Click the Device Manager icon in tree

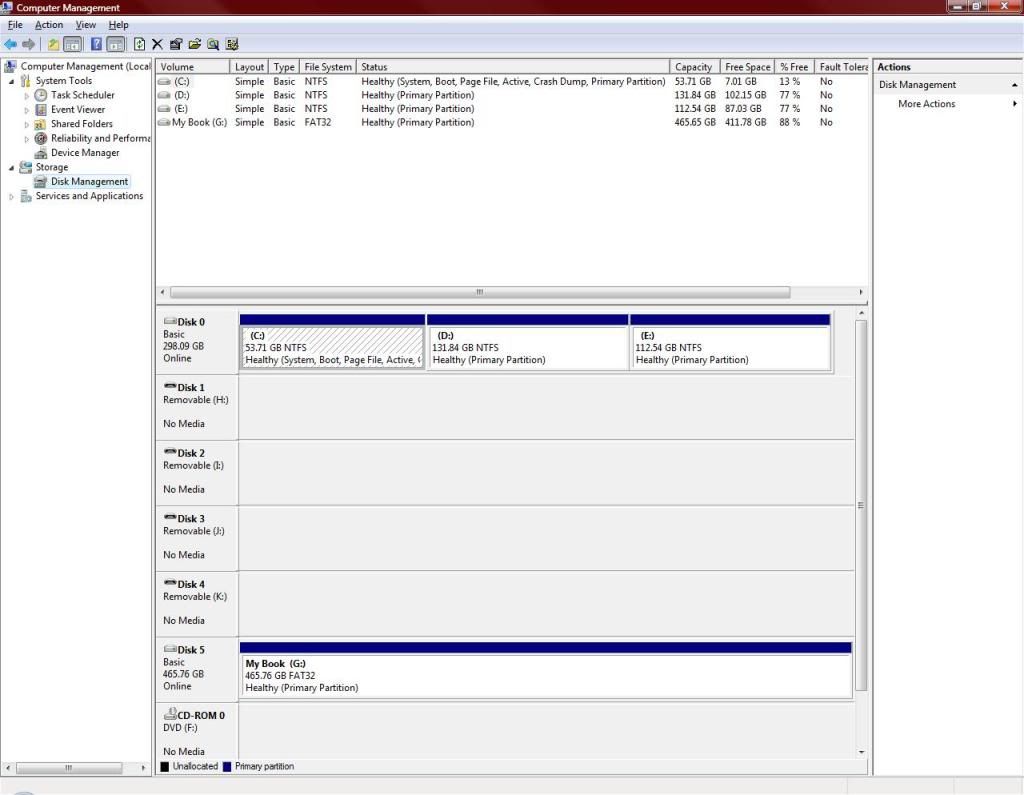click(x=41, y=153)
